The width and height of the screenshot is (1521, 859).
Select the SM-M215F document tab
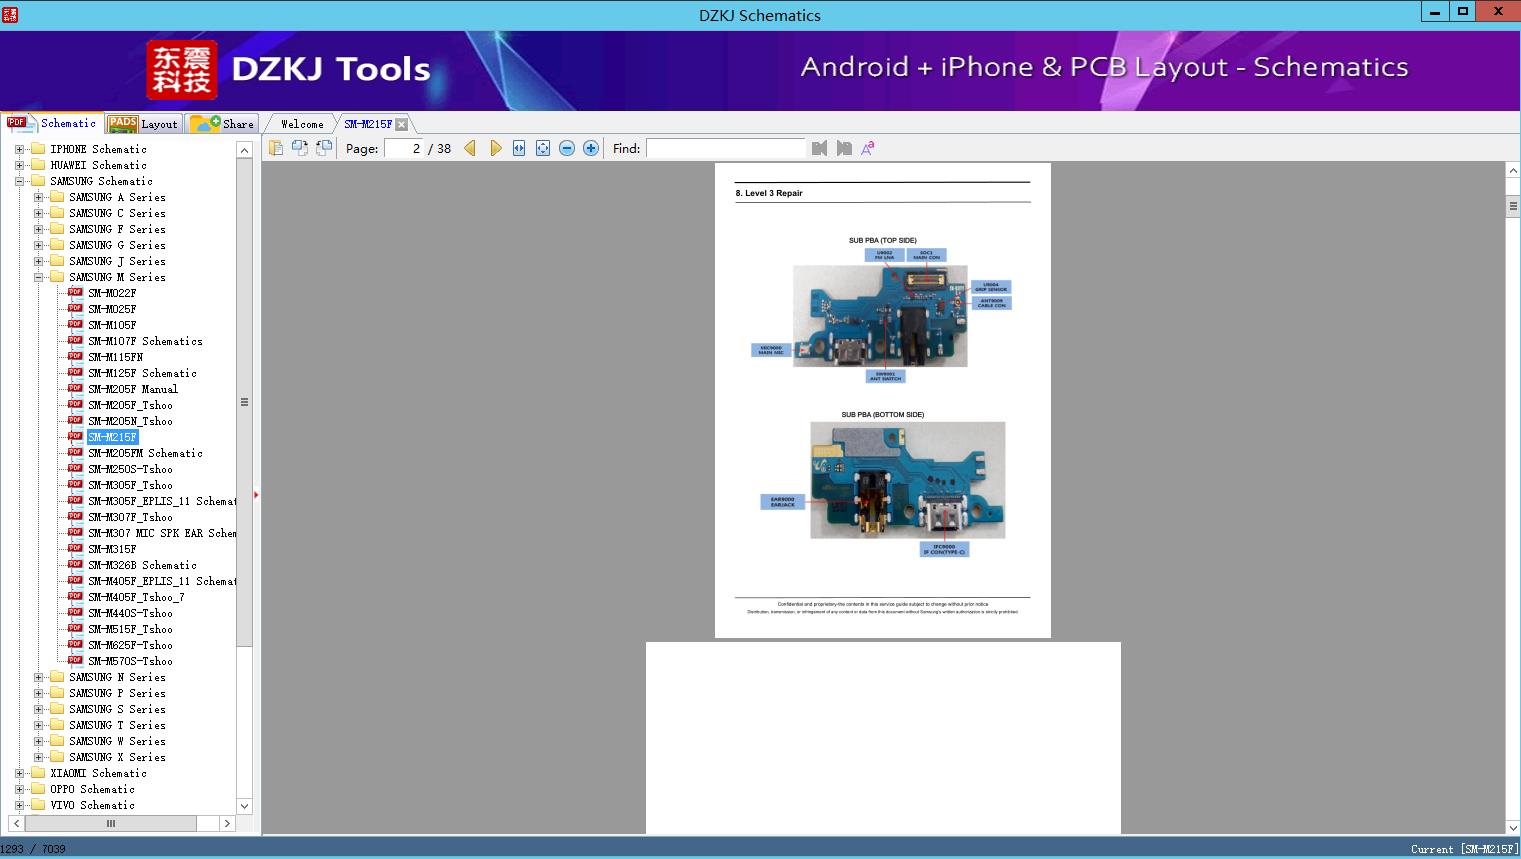point(368,124)
